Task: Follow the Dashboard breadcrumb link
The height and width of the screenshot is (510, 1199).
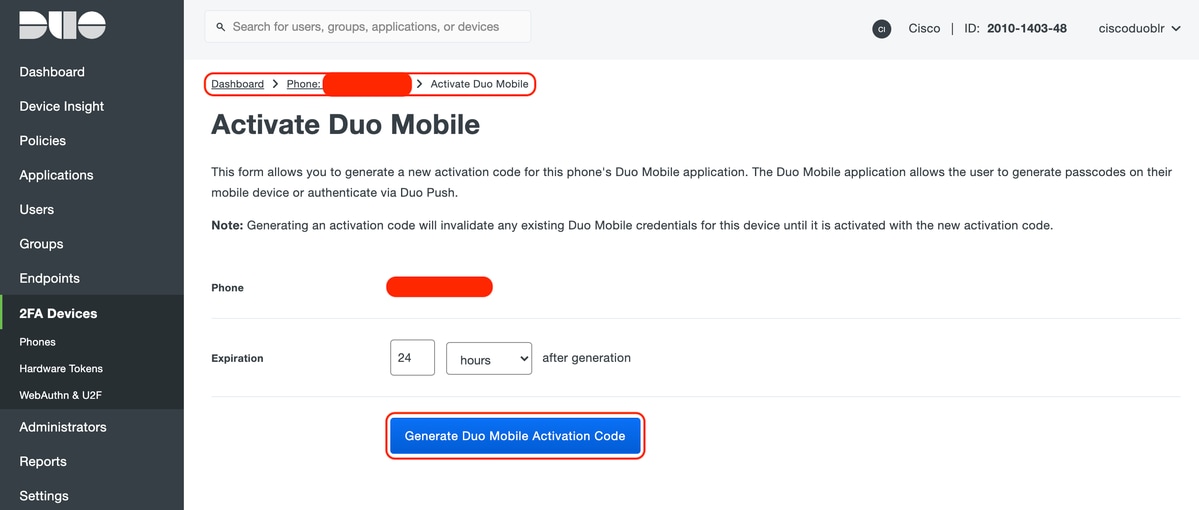Action: (x=238, y=84)
